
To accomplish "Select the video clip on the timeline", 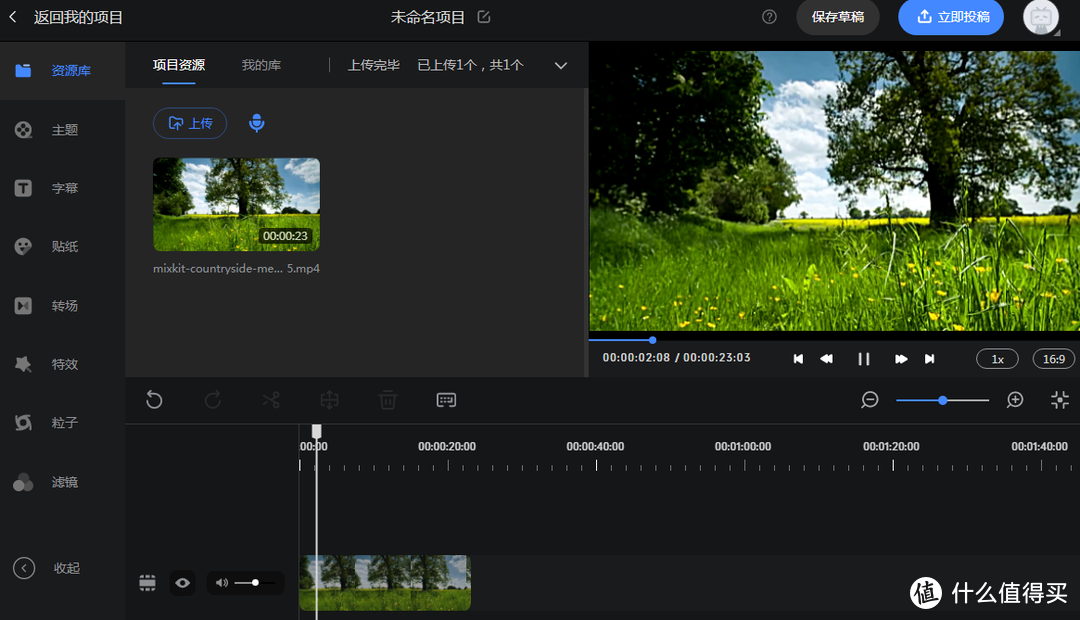I will tap(385, 583).
